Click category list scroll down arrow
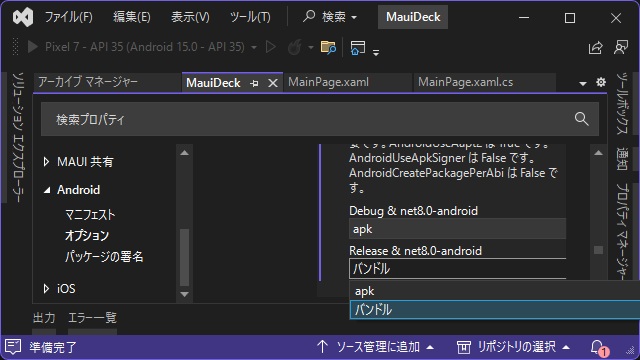This screenshot has height=360, width=640. pyautogui.click(x=184, y=294)
